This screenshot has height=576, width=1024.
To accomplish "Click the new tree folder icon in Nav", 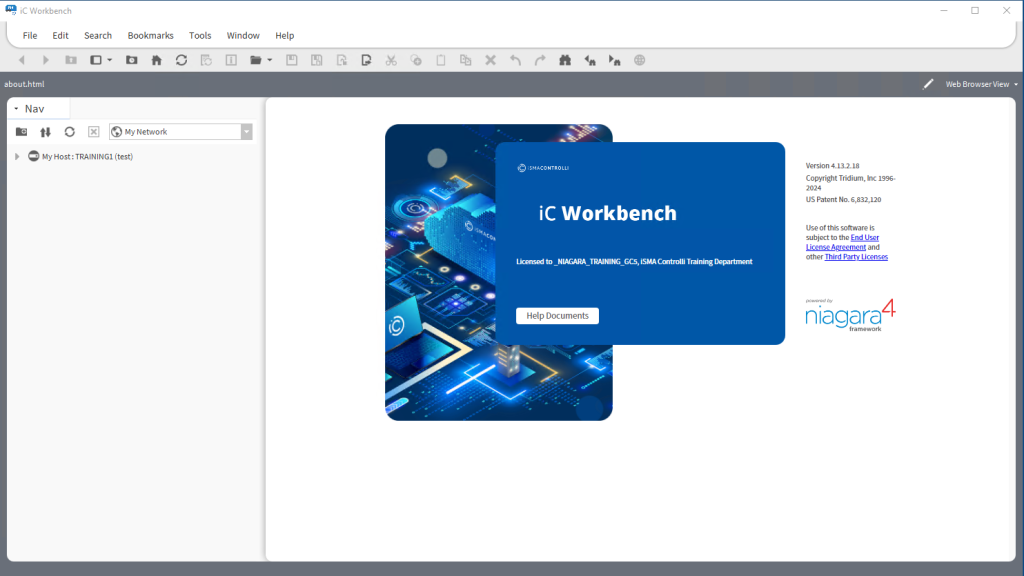I will (x=21, y=132).
